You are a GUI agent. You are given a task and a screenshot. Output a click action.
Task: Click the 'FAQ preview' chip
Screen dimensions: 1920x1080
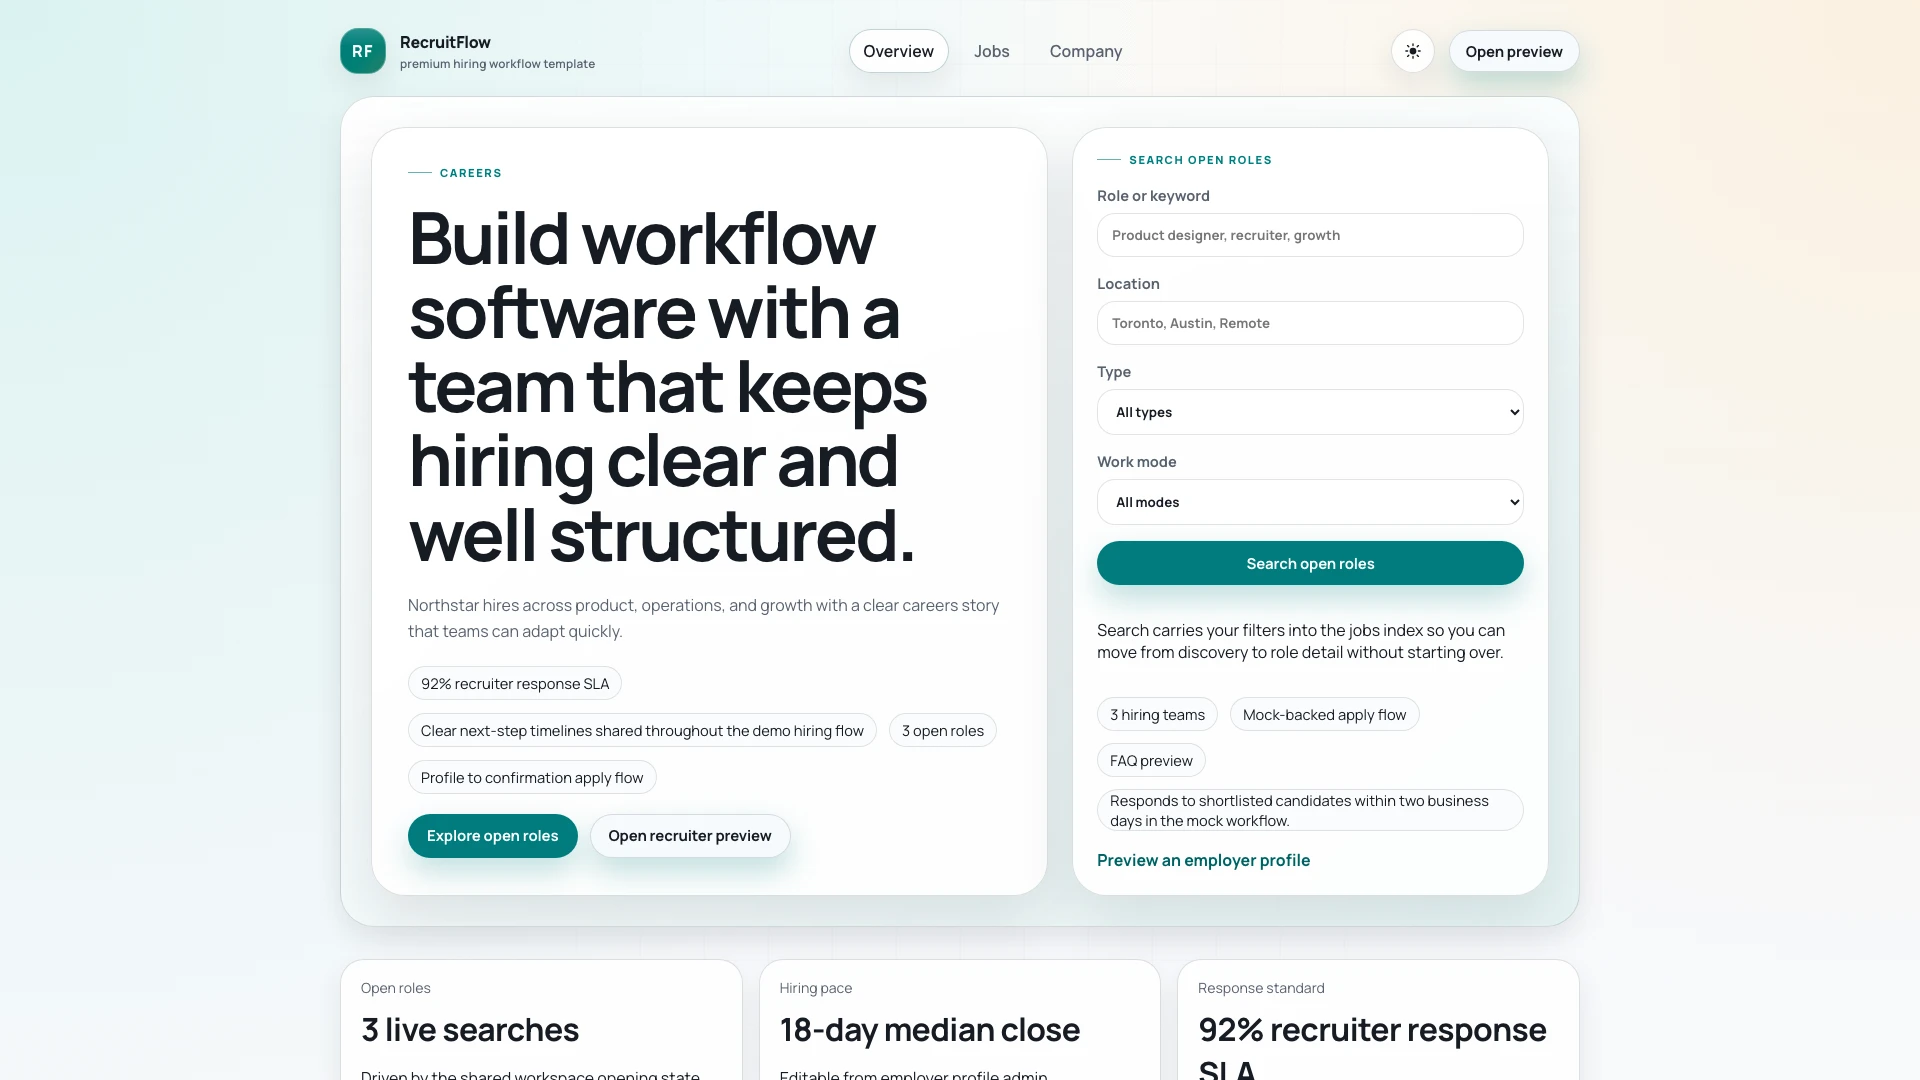(x=1151, y=760)
